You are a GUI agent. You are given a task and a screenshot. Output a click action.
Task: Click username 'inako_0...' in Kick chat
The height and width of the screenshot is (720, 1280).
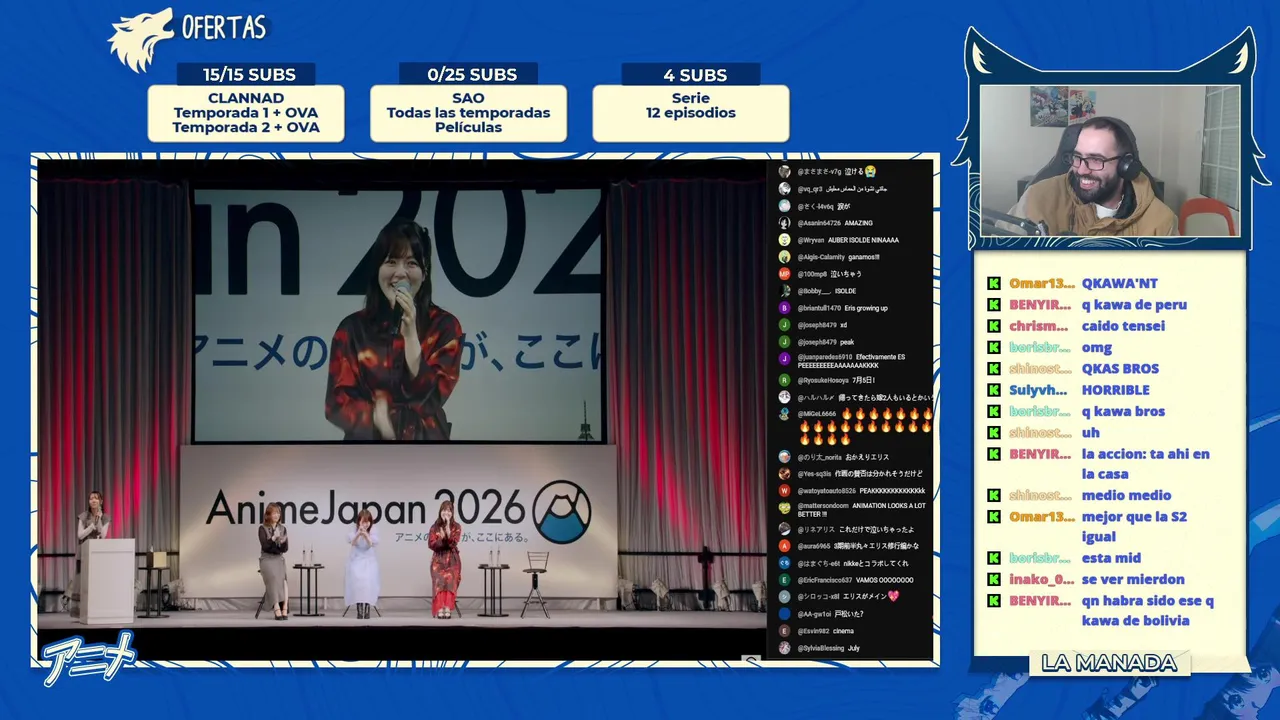[1041, 579]
